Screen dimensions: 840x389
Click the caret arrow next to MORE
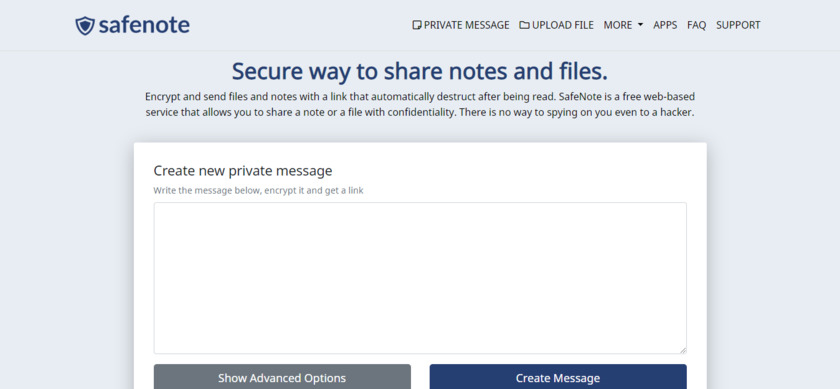pyautogui.click(x=640, y=25)
